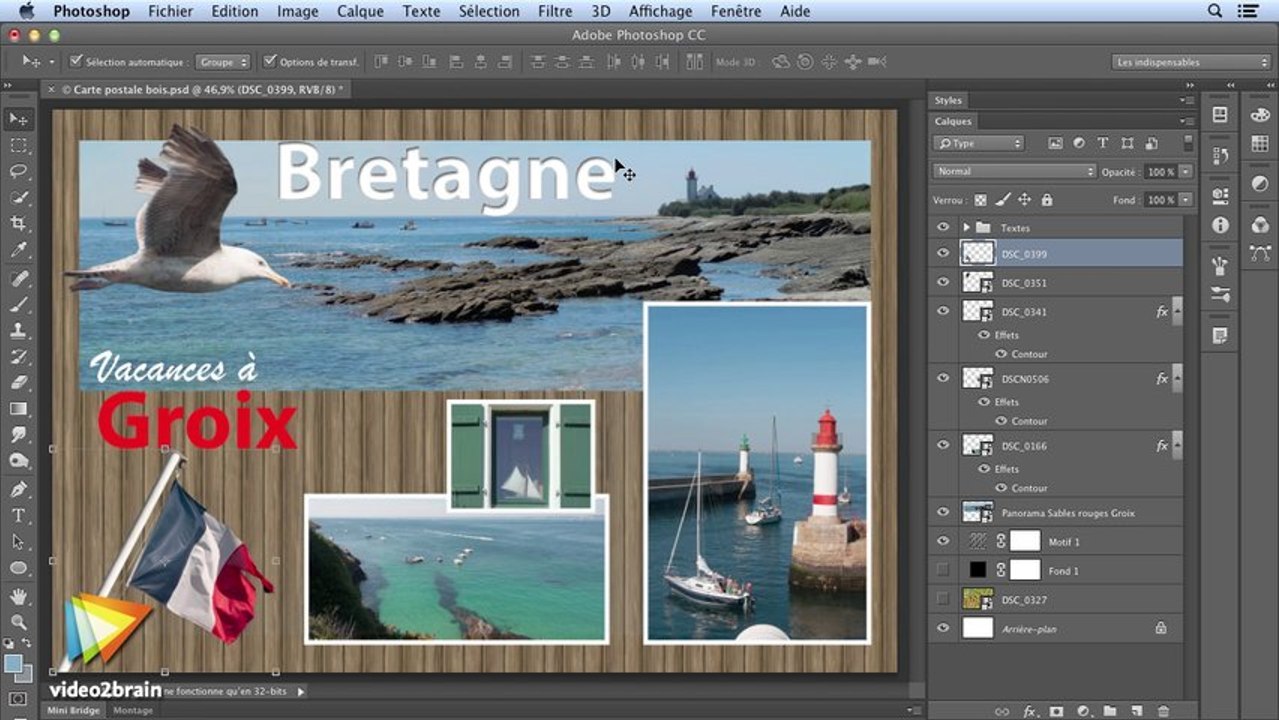Click the Delete layer trash icon
Image resolution: width=1279 pixels, height=720 pixels.
[x=1163, y=711]
